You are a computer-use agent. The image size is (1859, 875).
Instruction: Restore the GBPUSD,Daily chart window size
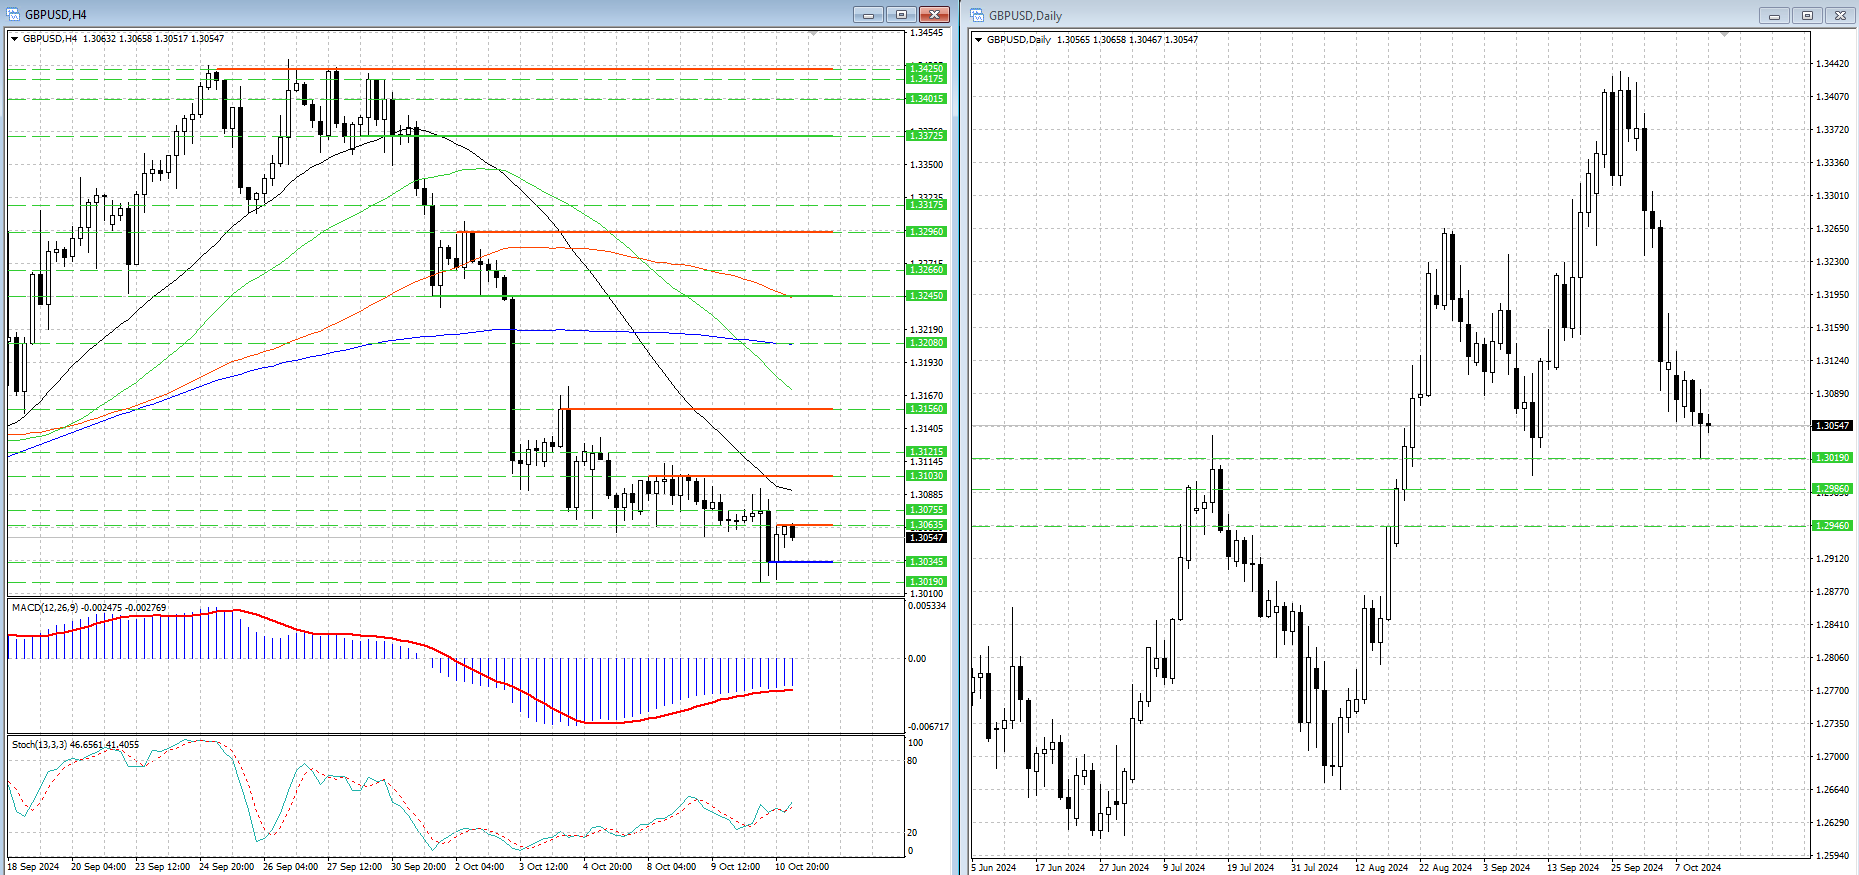[1807, 16]
